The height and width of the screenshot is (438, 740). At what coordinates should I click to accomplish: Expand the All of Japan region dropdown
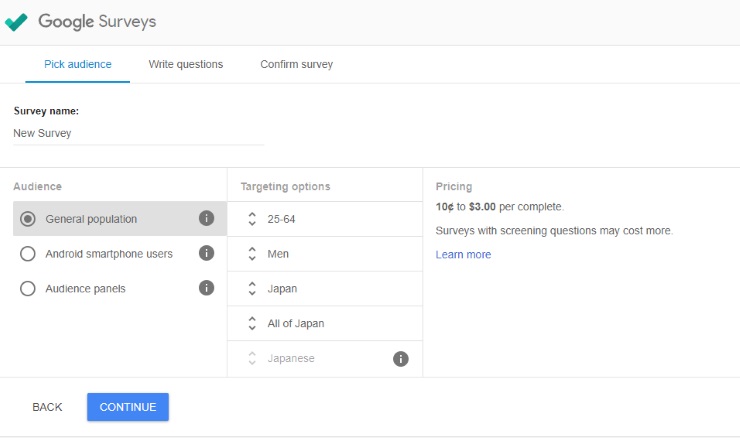pos(325,323)
